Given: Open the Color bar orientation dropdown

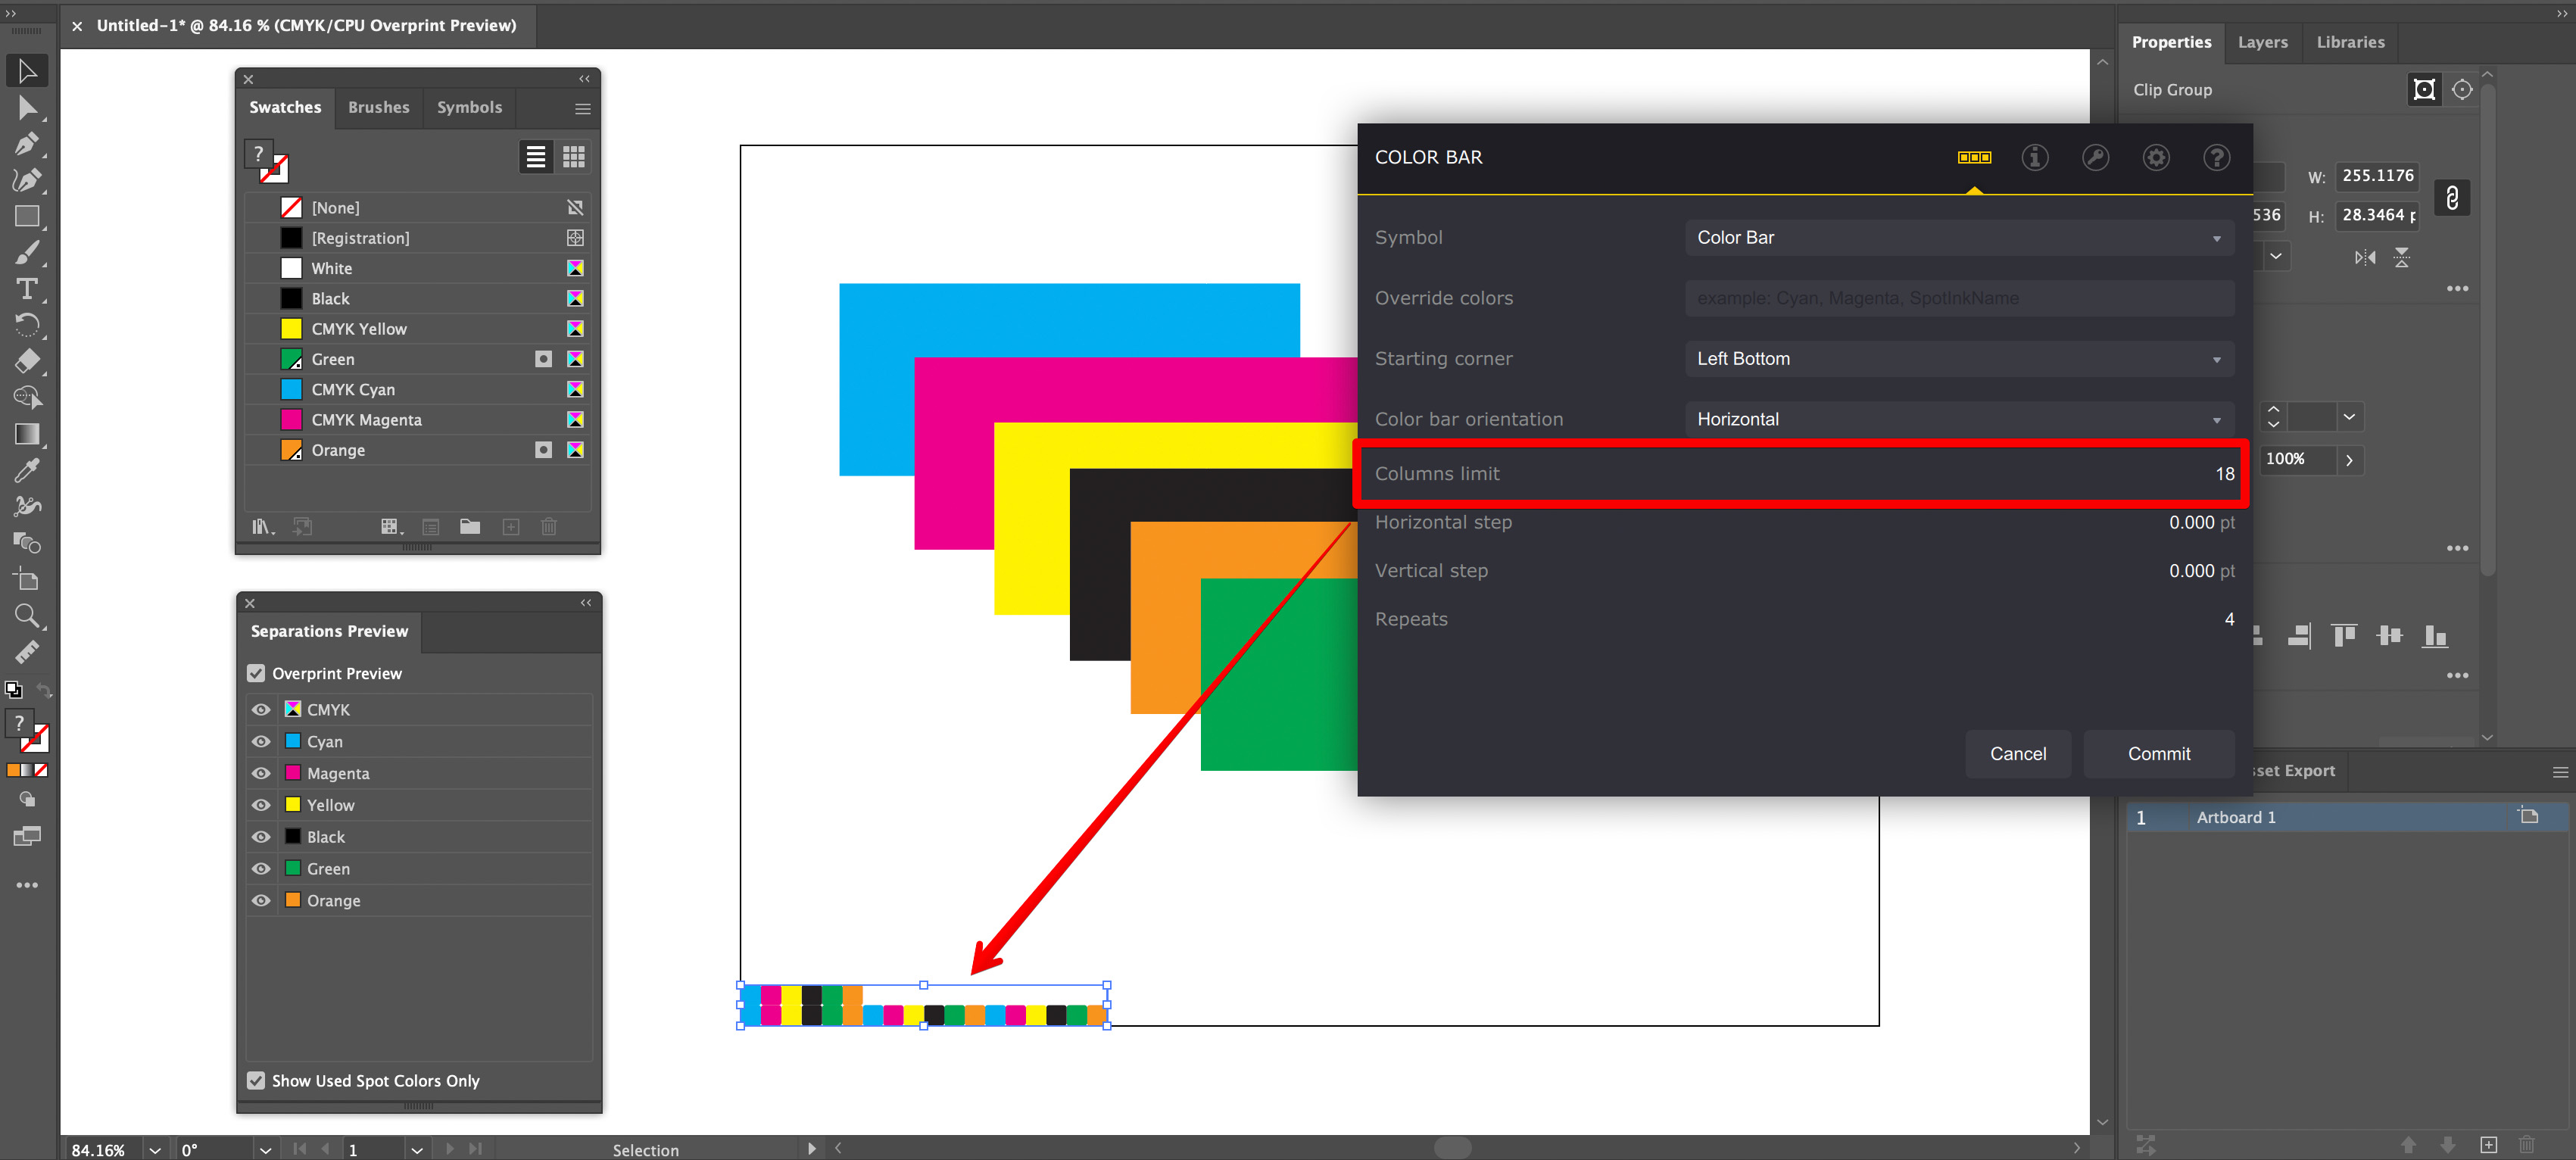Looking at the screenshot, I should 1958,418.
